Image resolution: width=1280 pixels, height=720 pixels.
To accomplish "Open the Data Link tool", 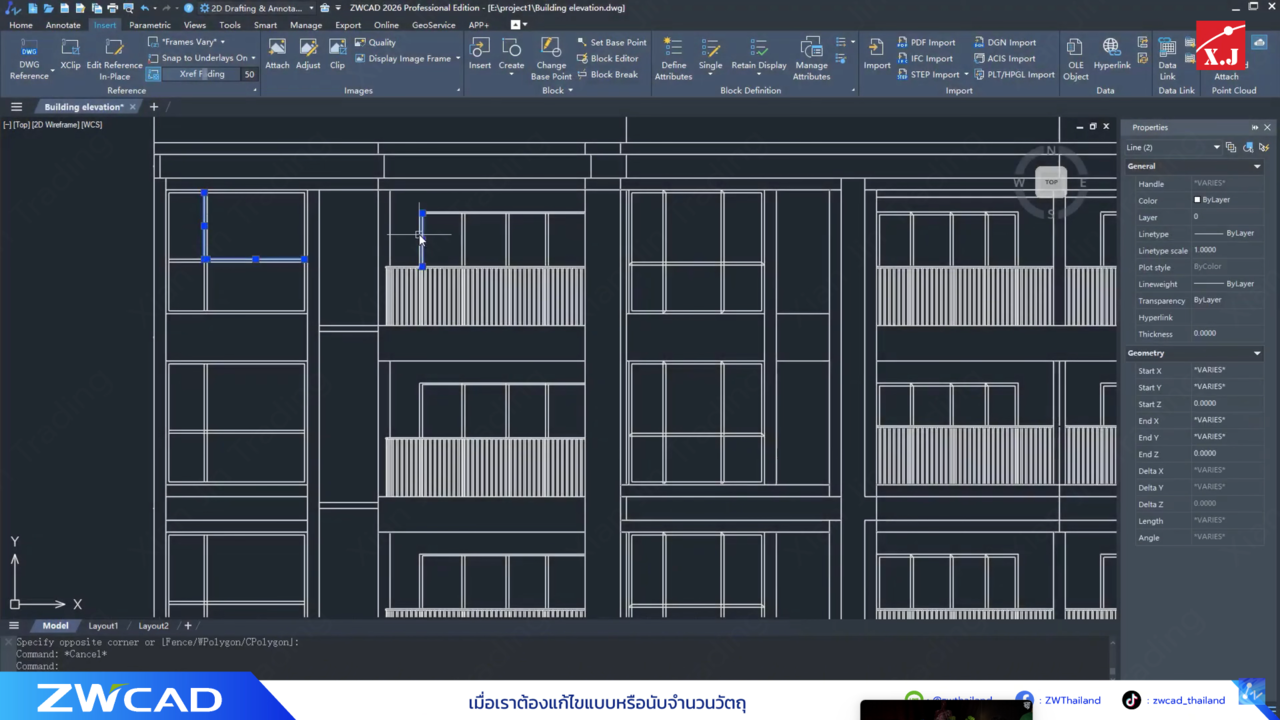I will [1167, 59].
